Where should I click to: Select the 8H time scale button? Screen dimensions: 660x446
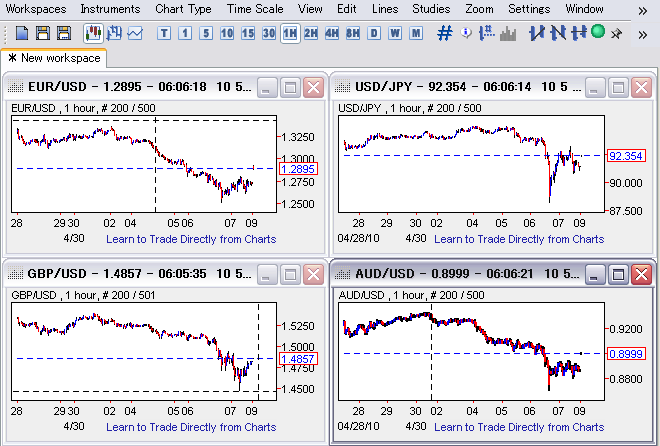(x=353, y=33)
